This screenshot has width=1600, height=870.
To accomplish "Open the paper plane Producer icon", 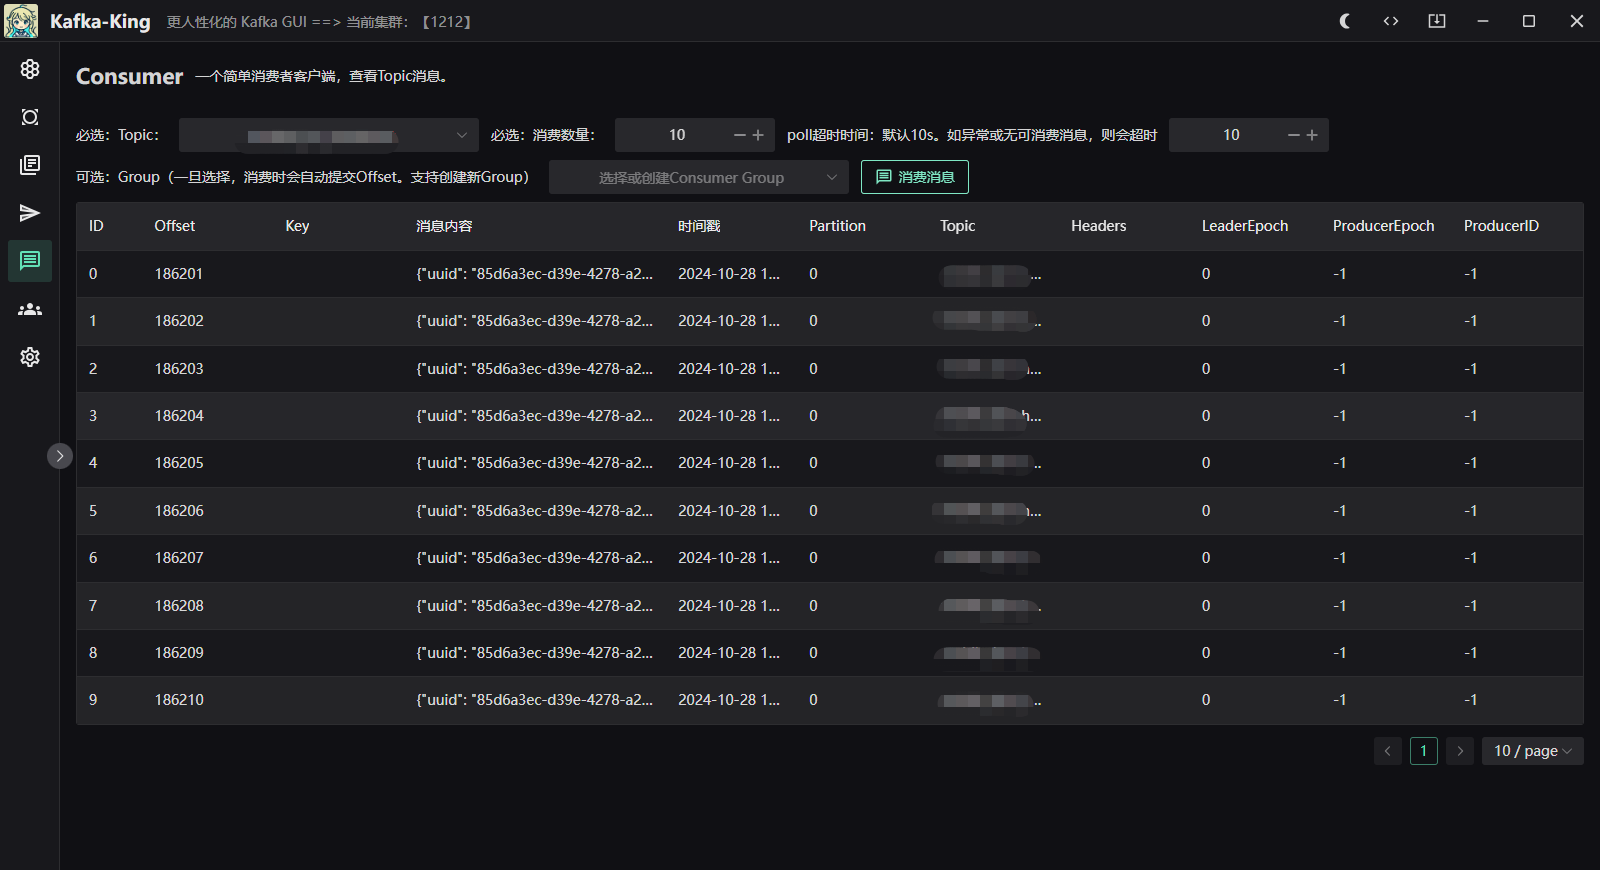I will 30,213.
